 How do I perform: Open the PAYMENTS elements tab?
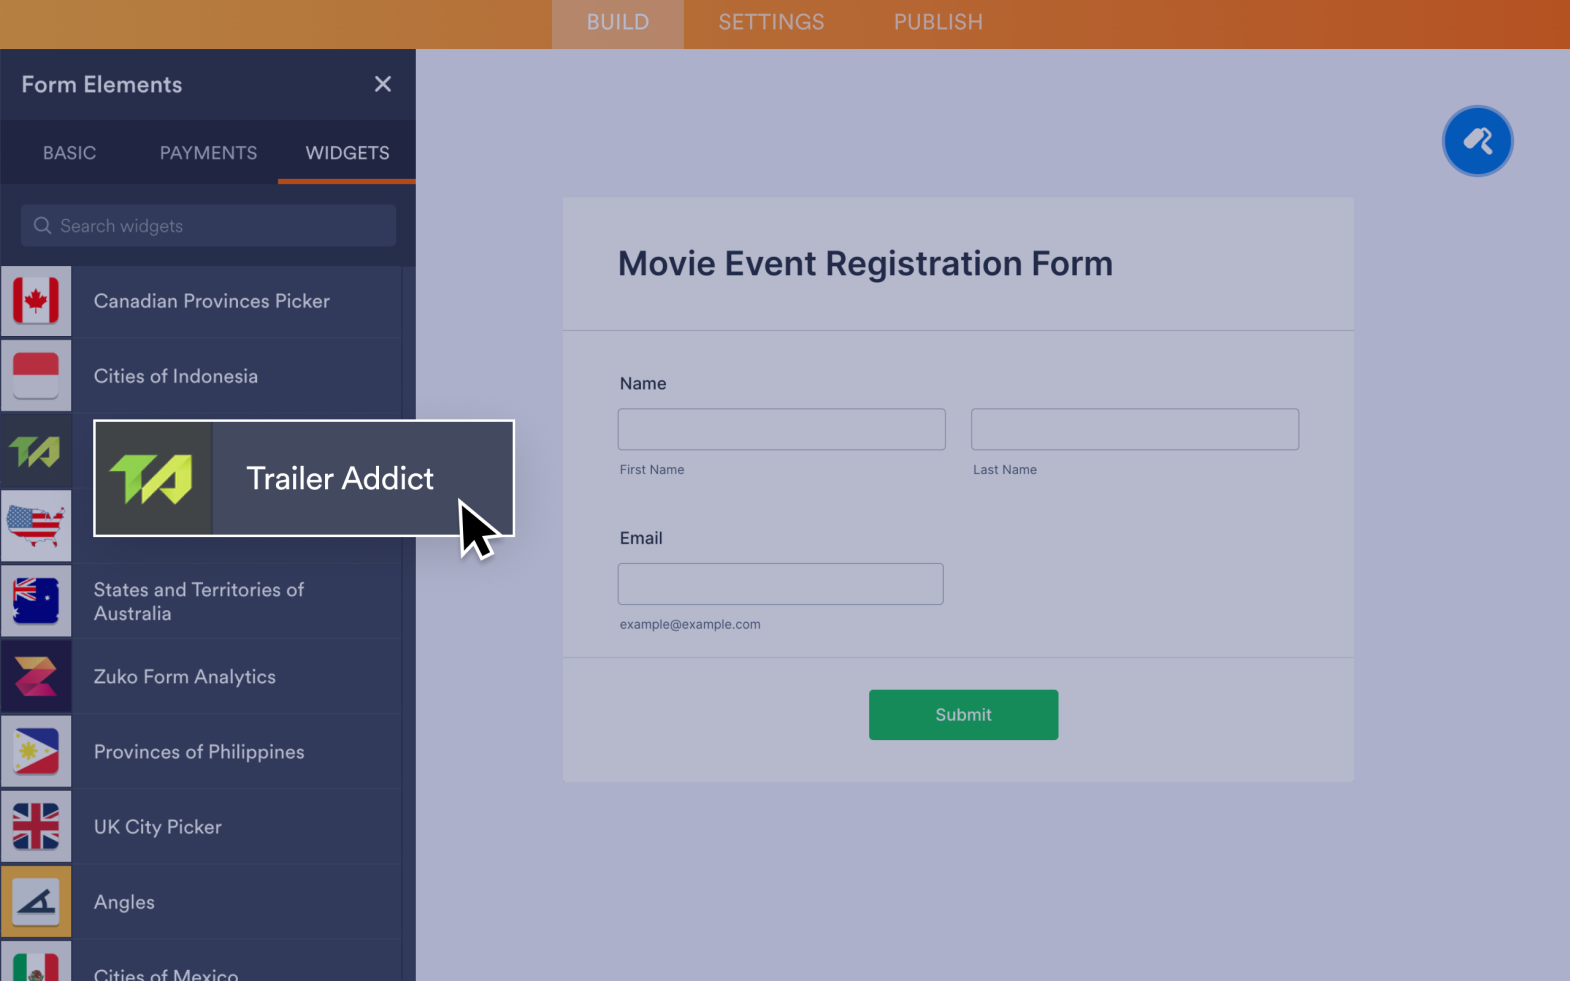pos(208,153)
